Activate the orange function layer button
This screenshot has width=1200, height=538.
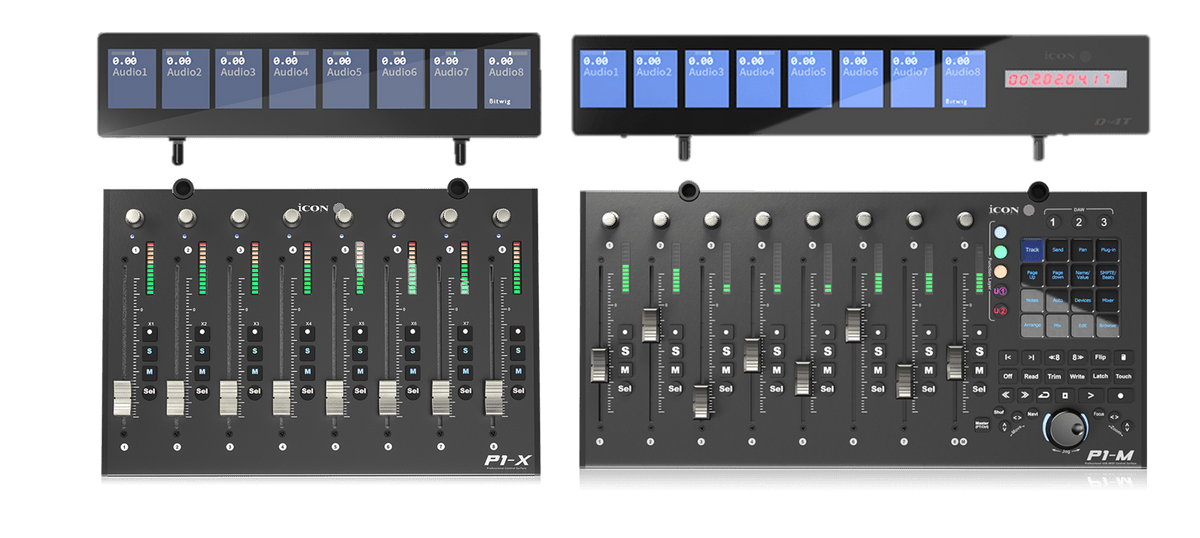click(x=1000, y=271)
